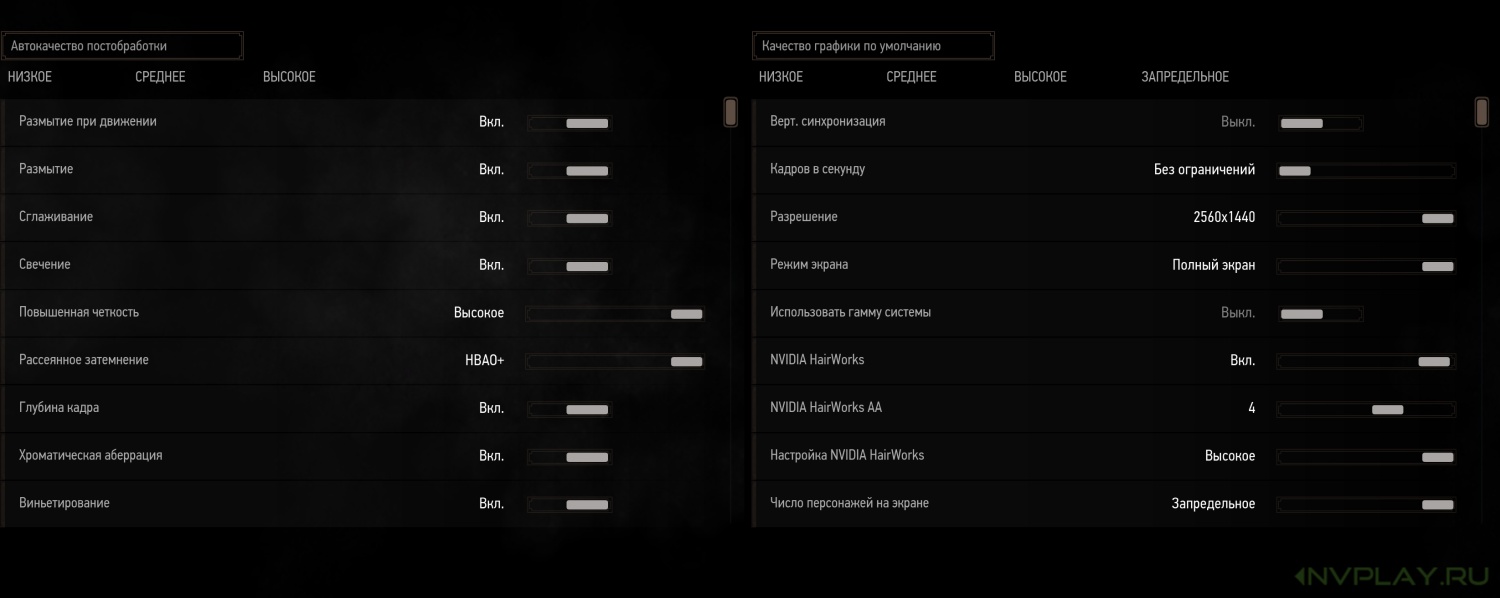Screen dimensions: 1500x598
Task: Select the Размытие row label
Action: tap(46, 169)
